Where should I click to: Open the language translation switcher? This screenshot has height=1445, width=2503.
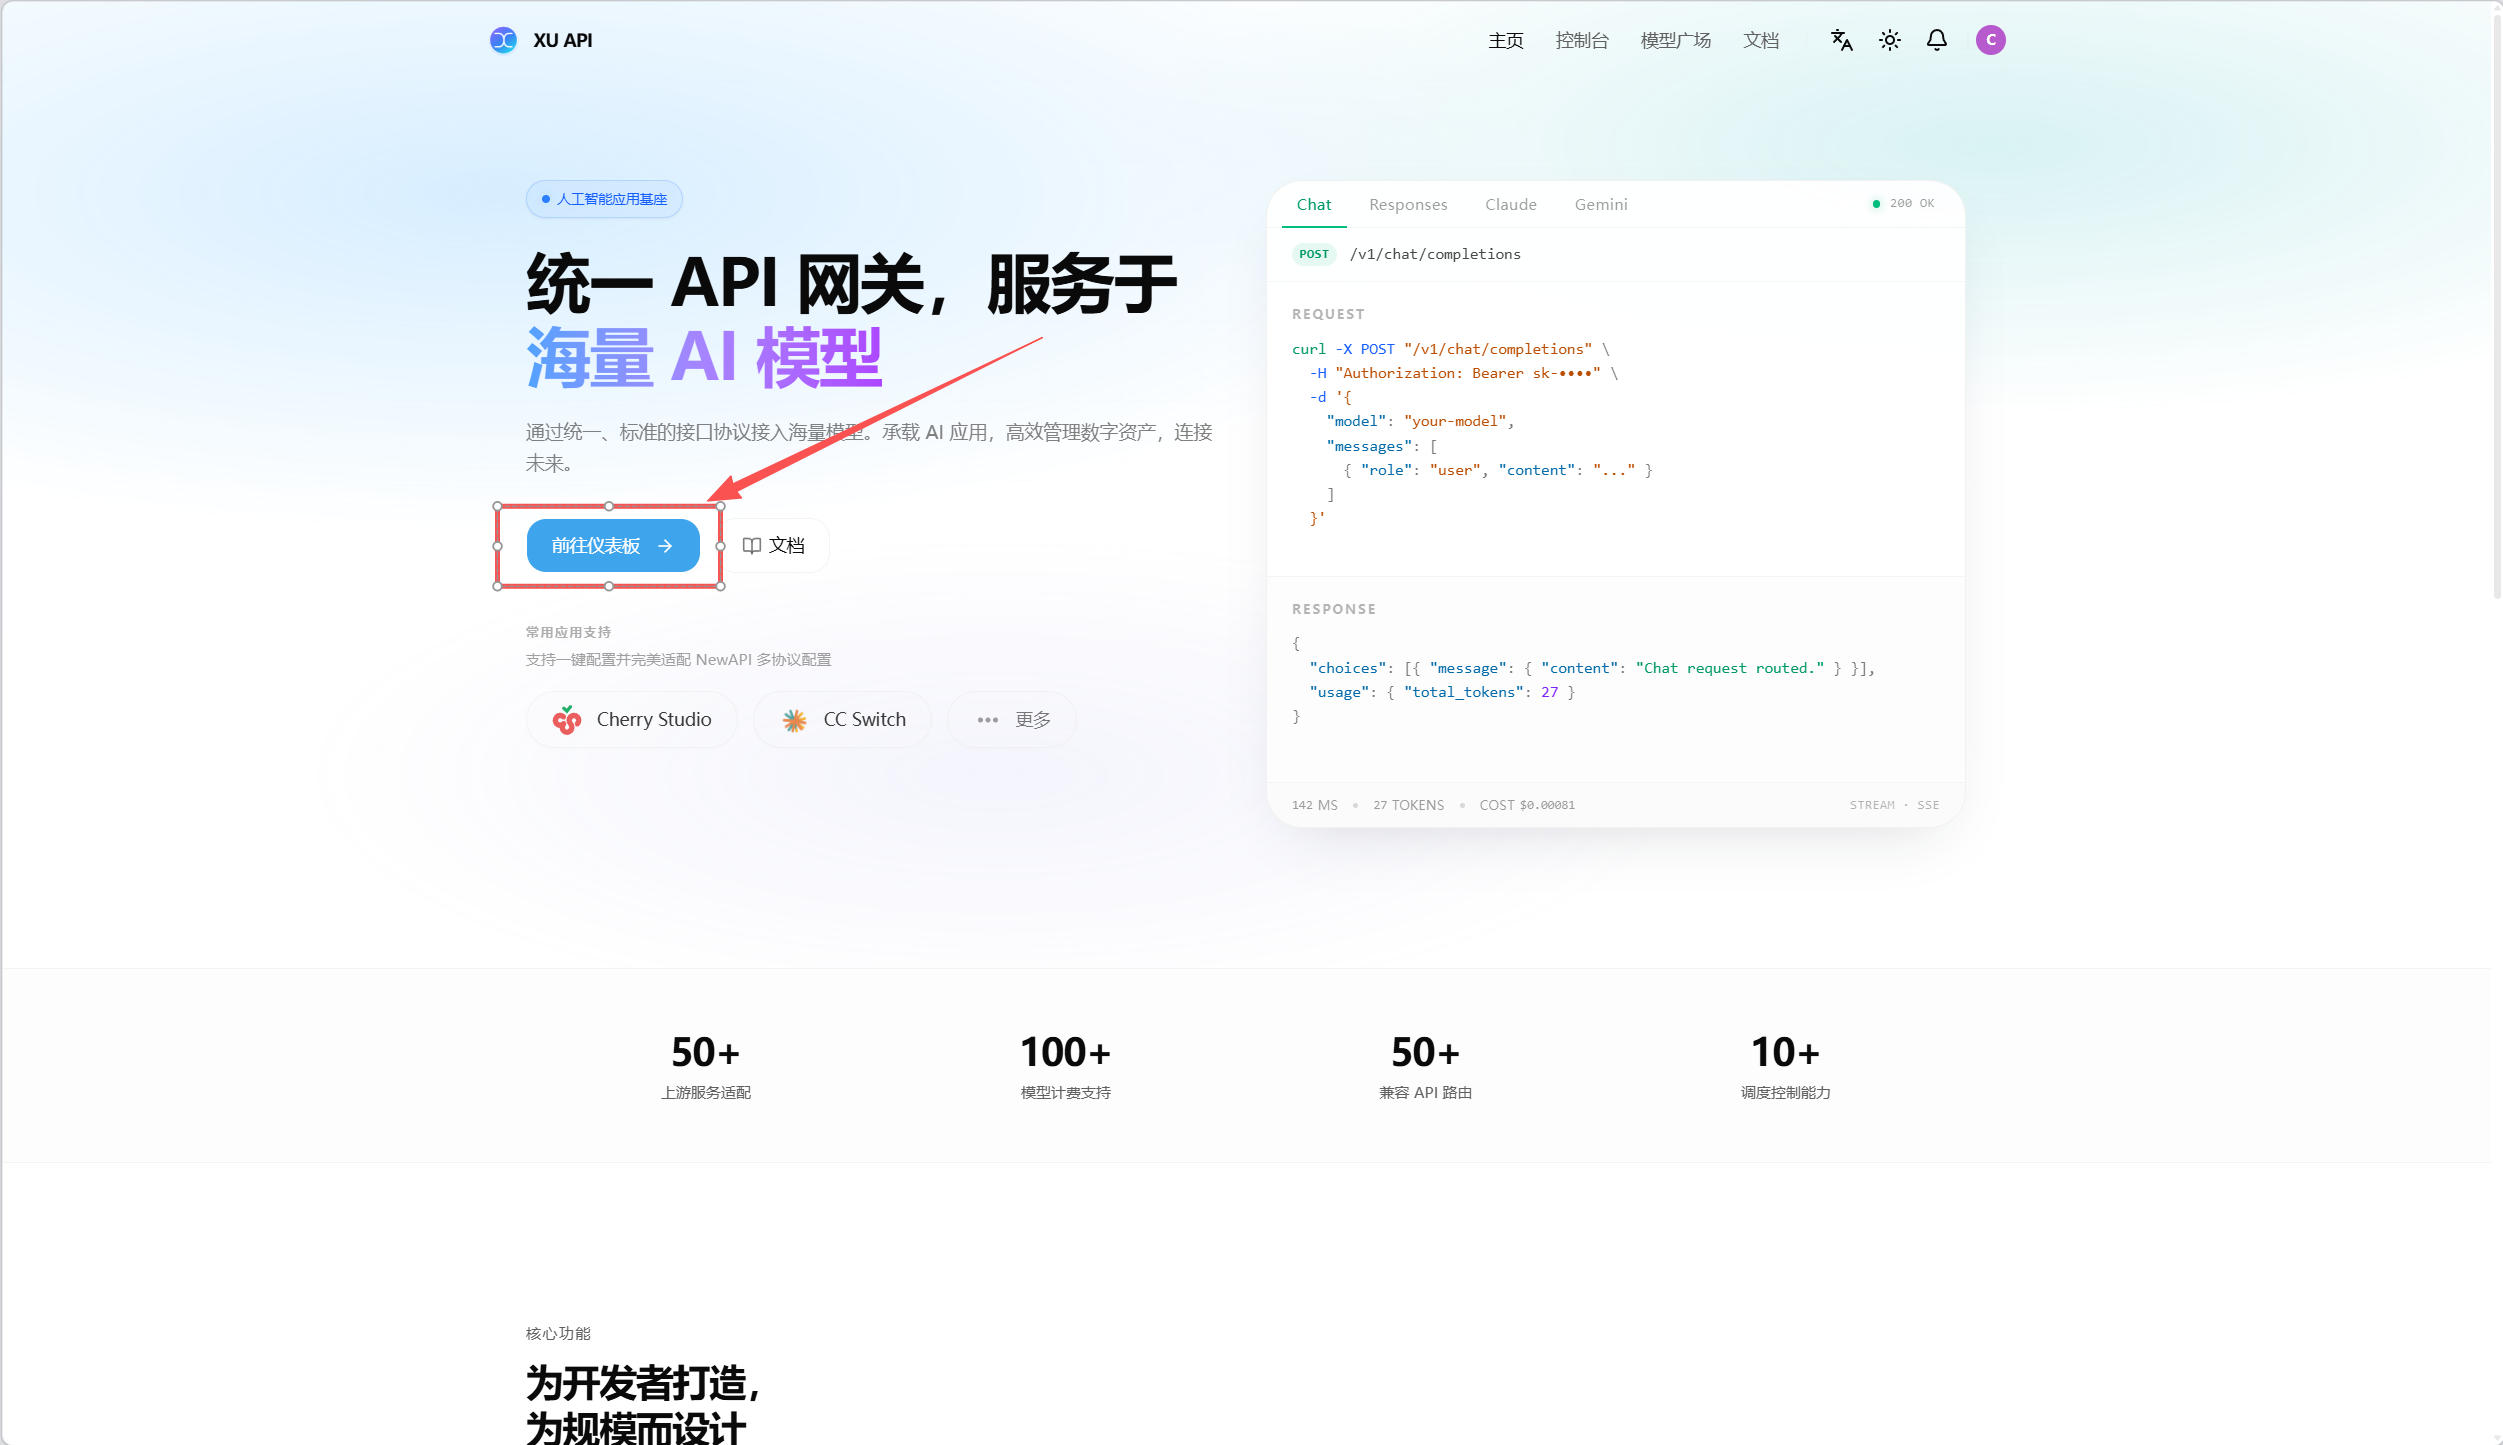click(1841, 40)
